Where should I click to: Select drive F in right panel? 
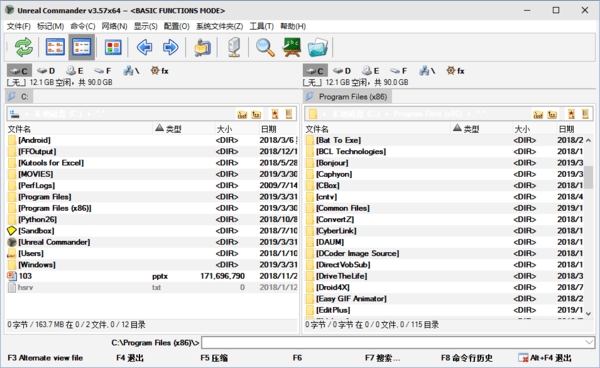[399, 71]
